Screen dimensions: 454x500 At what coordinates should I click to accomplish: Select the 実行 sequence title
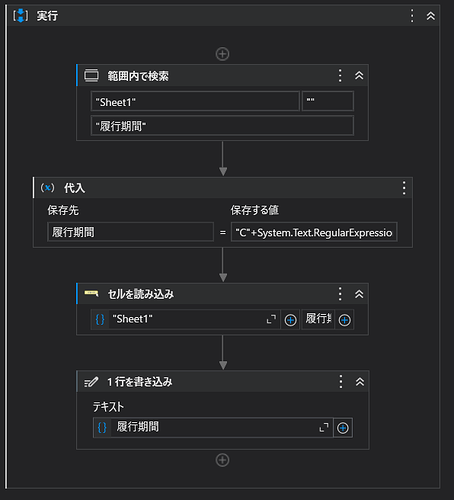[47, 16]
